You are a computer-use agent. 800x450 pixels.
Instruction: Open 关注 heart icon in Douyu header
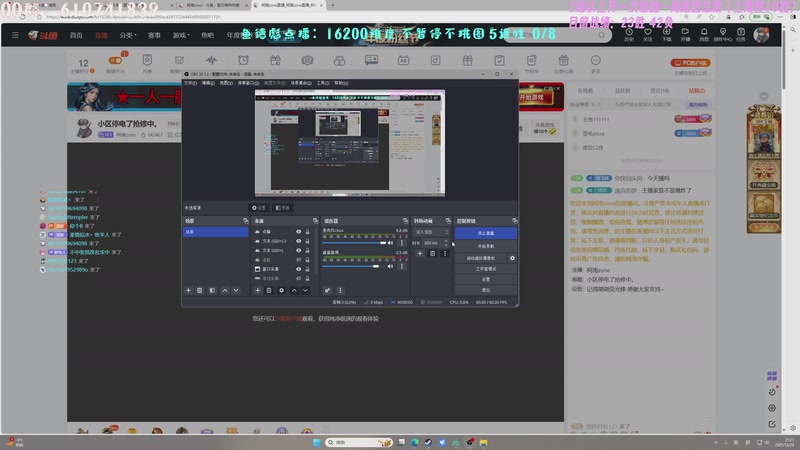coord(647,34)
